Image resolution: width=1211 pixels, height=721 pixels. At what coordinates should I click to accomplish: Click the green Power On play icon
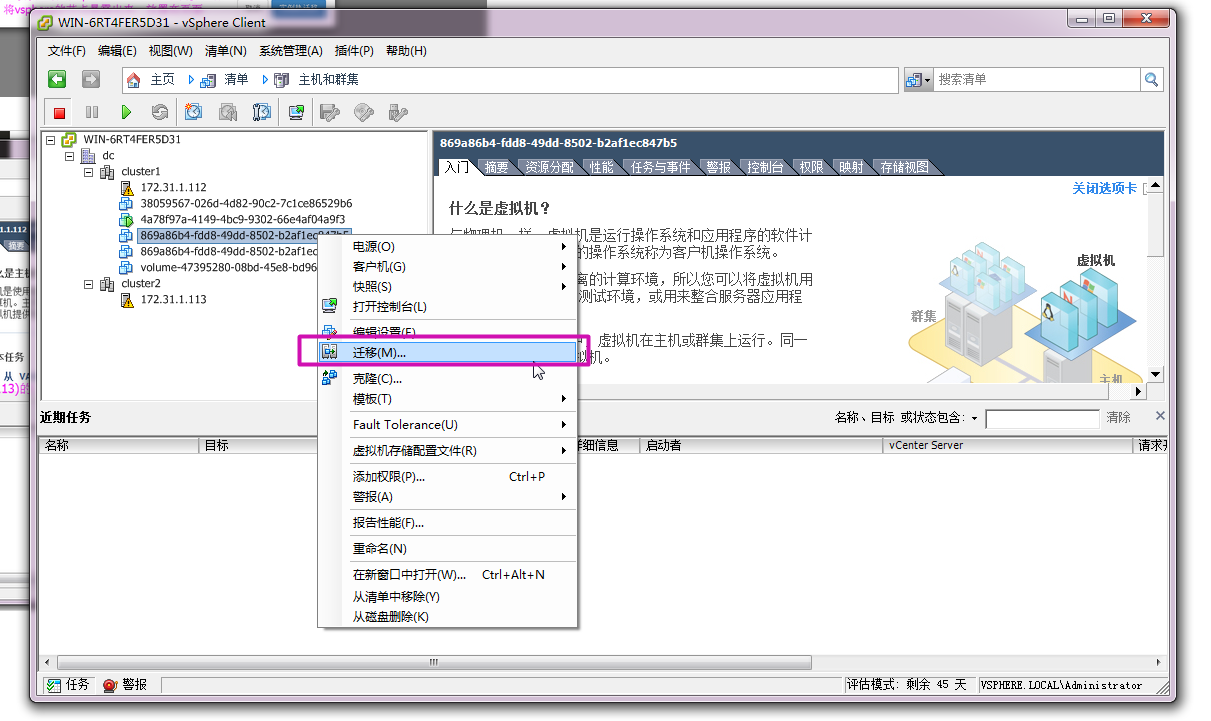pyautogui.click(x=126, y=113)
